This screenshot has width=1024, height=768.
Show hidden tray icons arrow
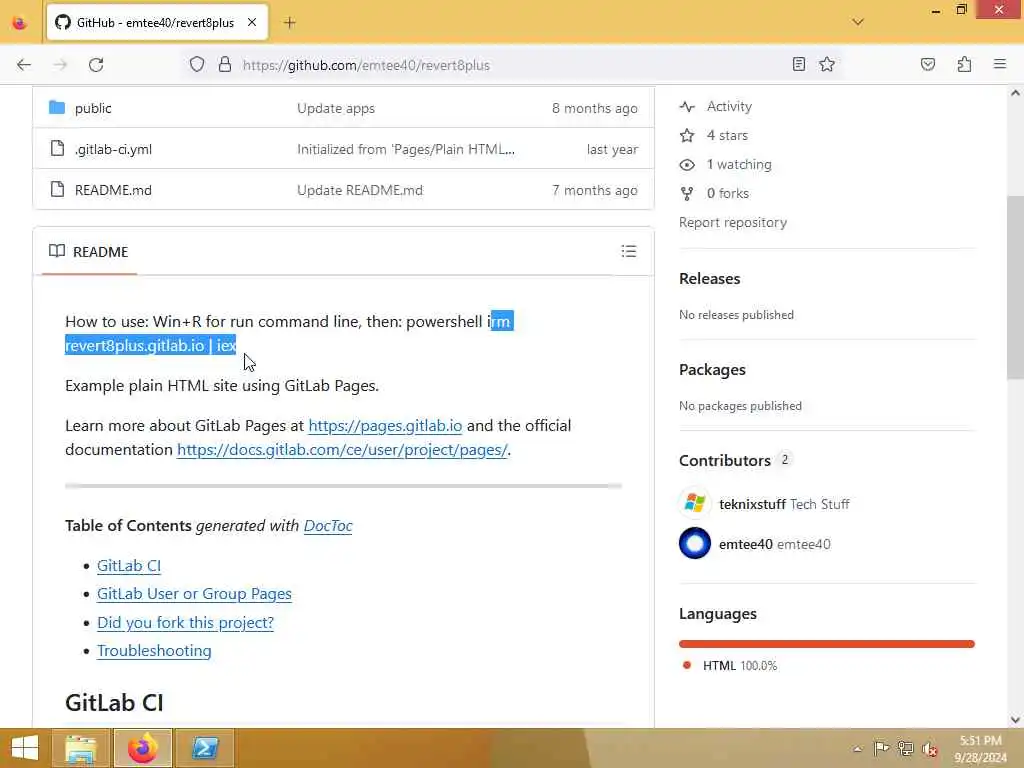857,748
